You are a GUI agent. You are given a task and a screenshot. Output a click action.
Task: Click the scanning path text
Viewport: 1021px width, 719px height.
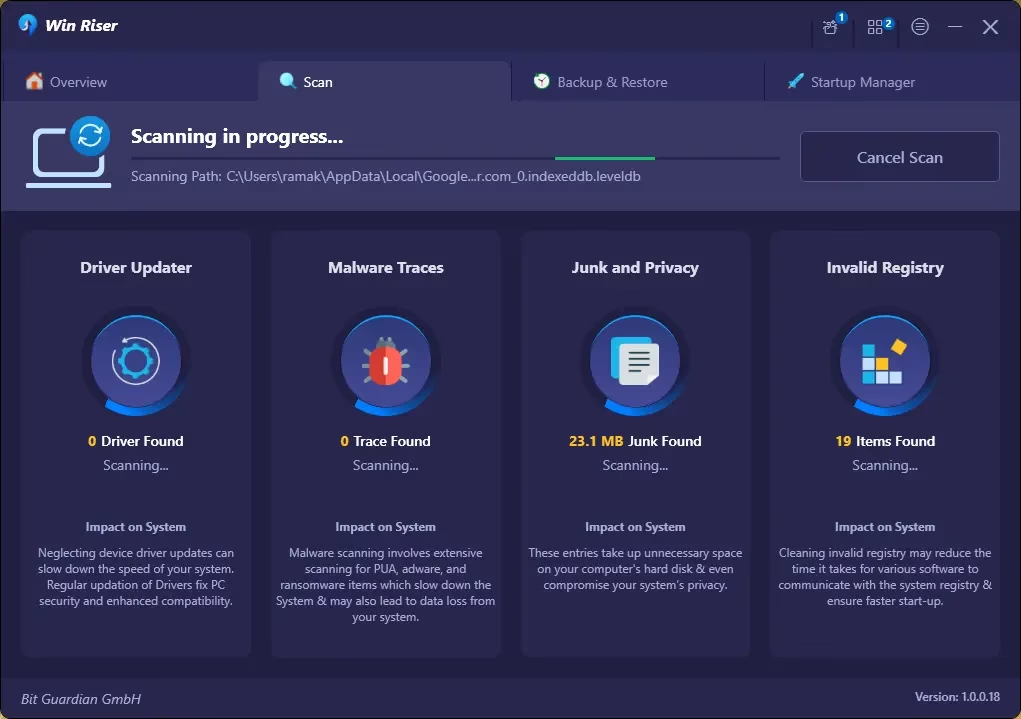[x=385, y=177]
